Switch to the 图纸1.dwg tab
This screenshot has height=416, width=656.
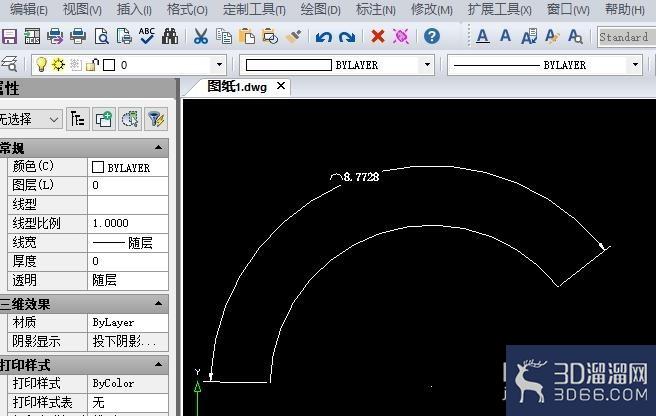pyautogui.click(x=237, y=87)
